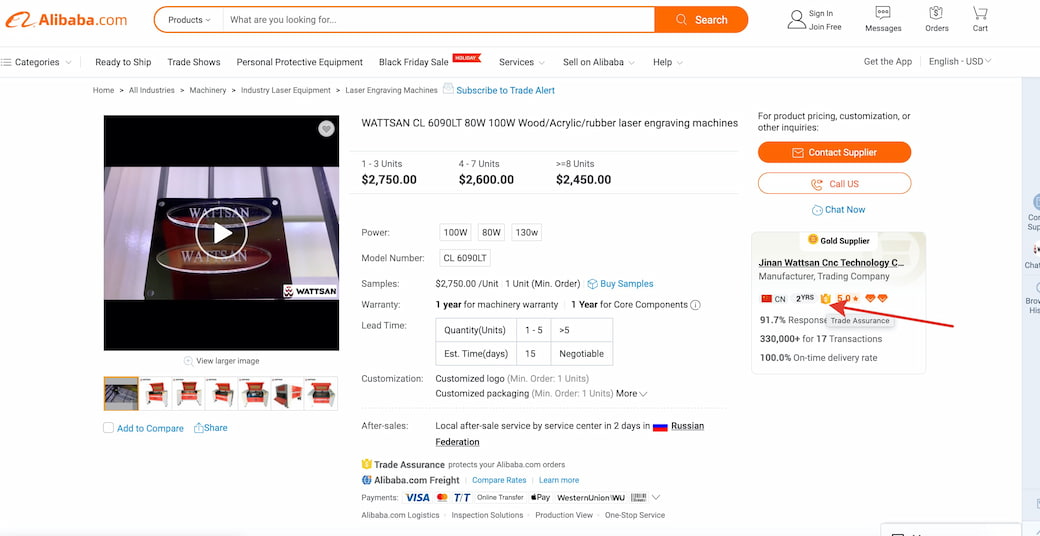Open the Ready to Ship tab
The image size is (1040, 536).
123,62
